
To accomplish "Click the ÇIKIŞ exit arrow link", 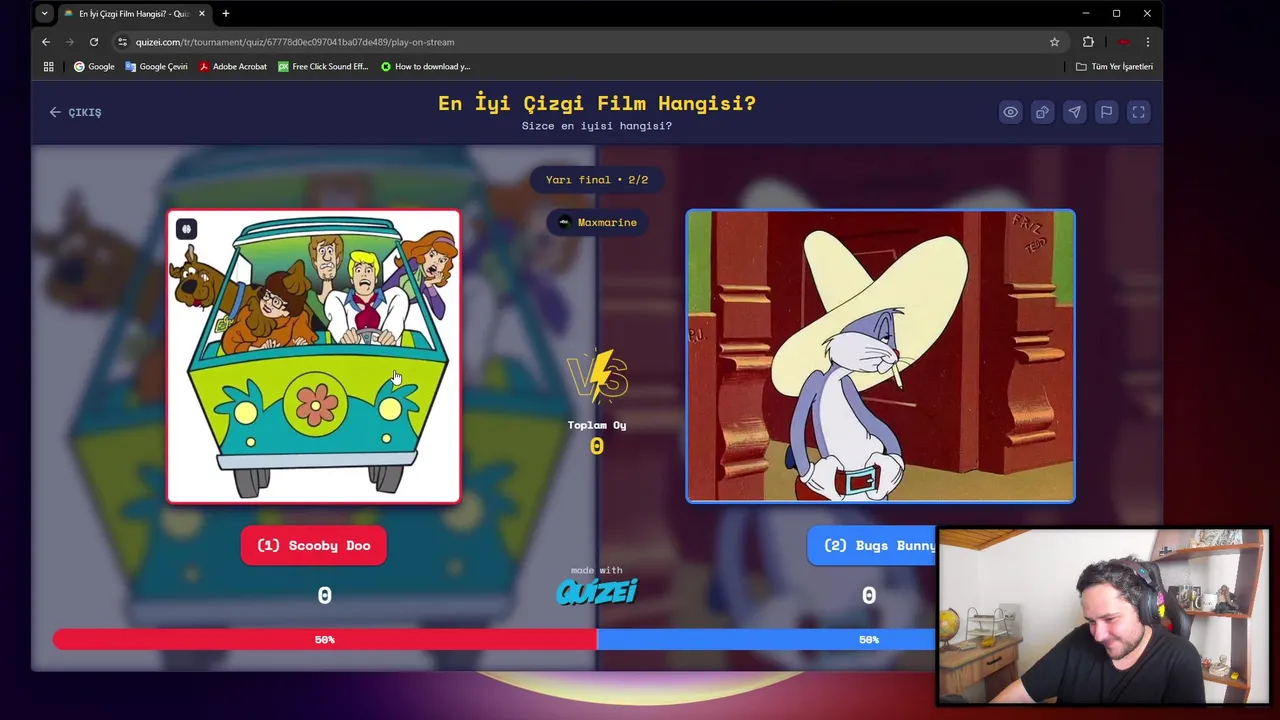I will pos(75,112).
